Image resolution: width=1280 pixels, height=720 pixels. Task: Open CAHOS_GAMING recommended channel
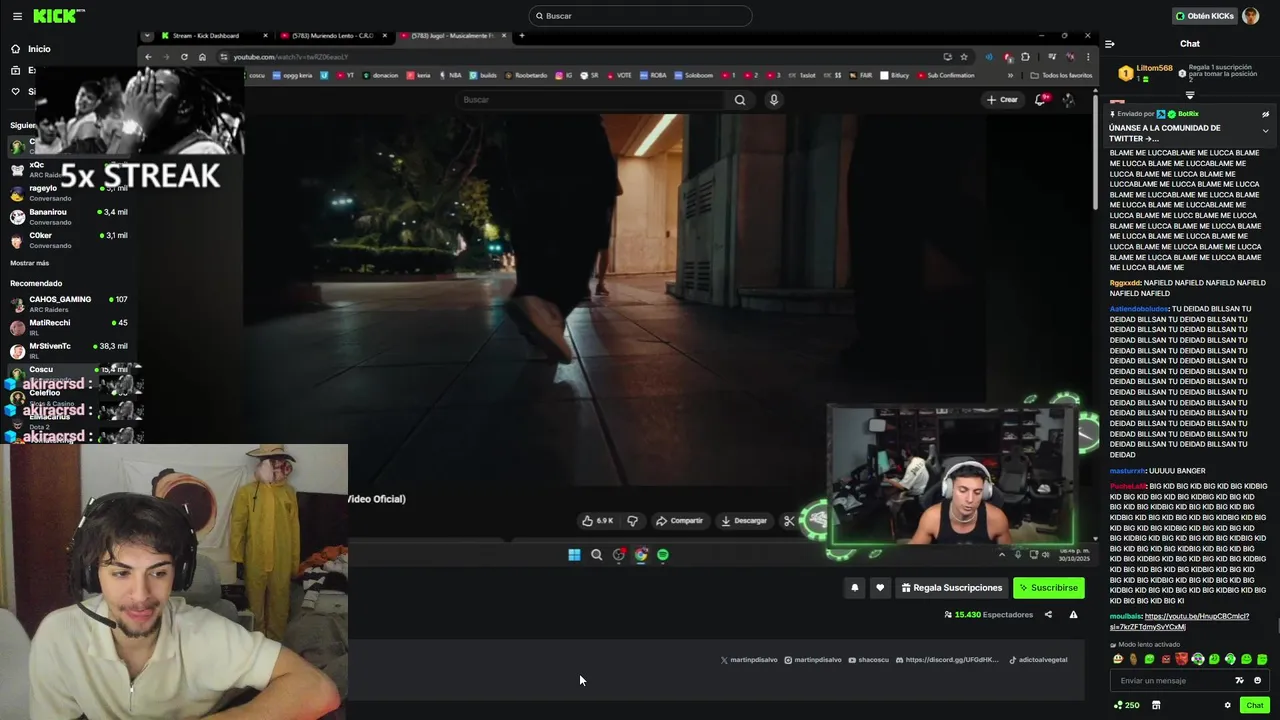pos(68,304)
